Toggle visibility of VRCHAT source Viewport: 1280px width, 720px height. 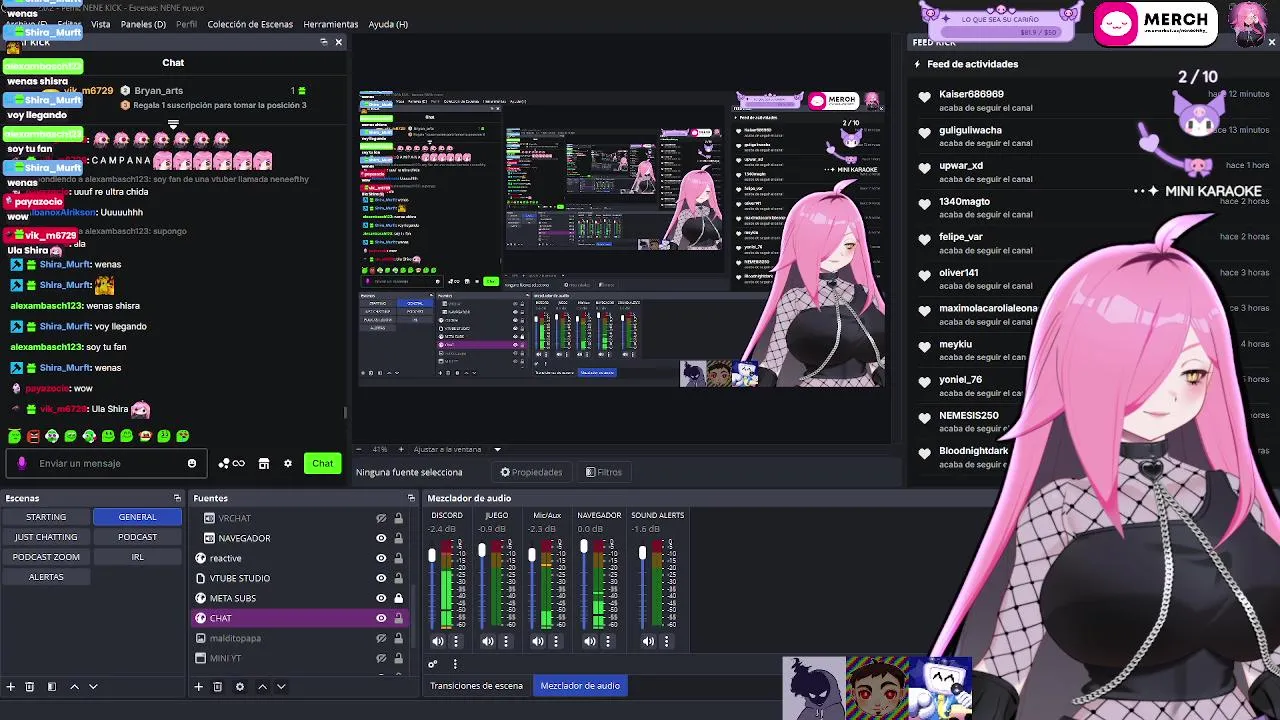pyautogui.click(x=381, y=518)
